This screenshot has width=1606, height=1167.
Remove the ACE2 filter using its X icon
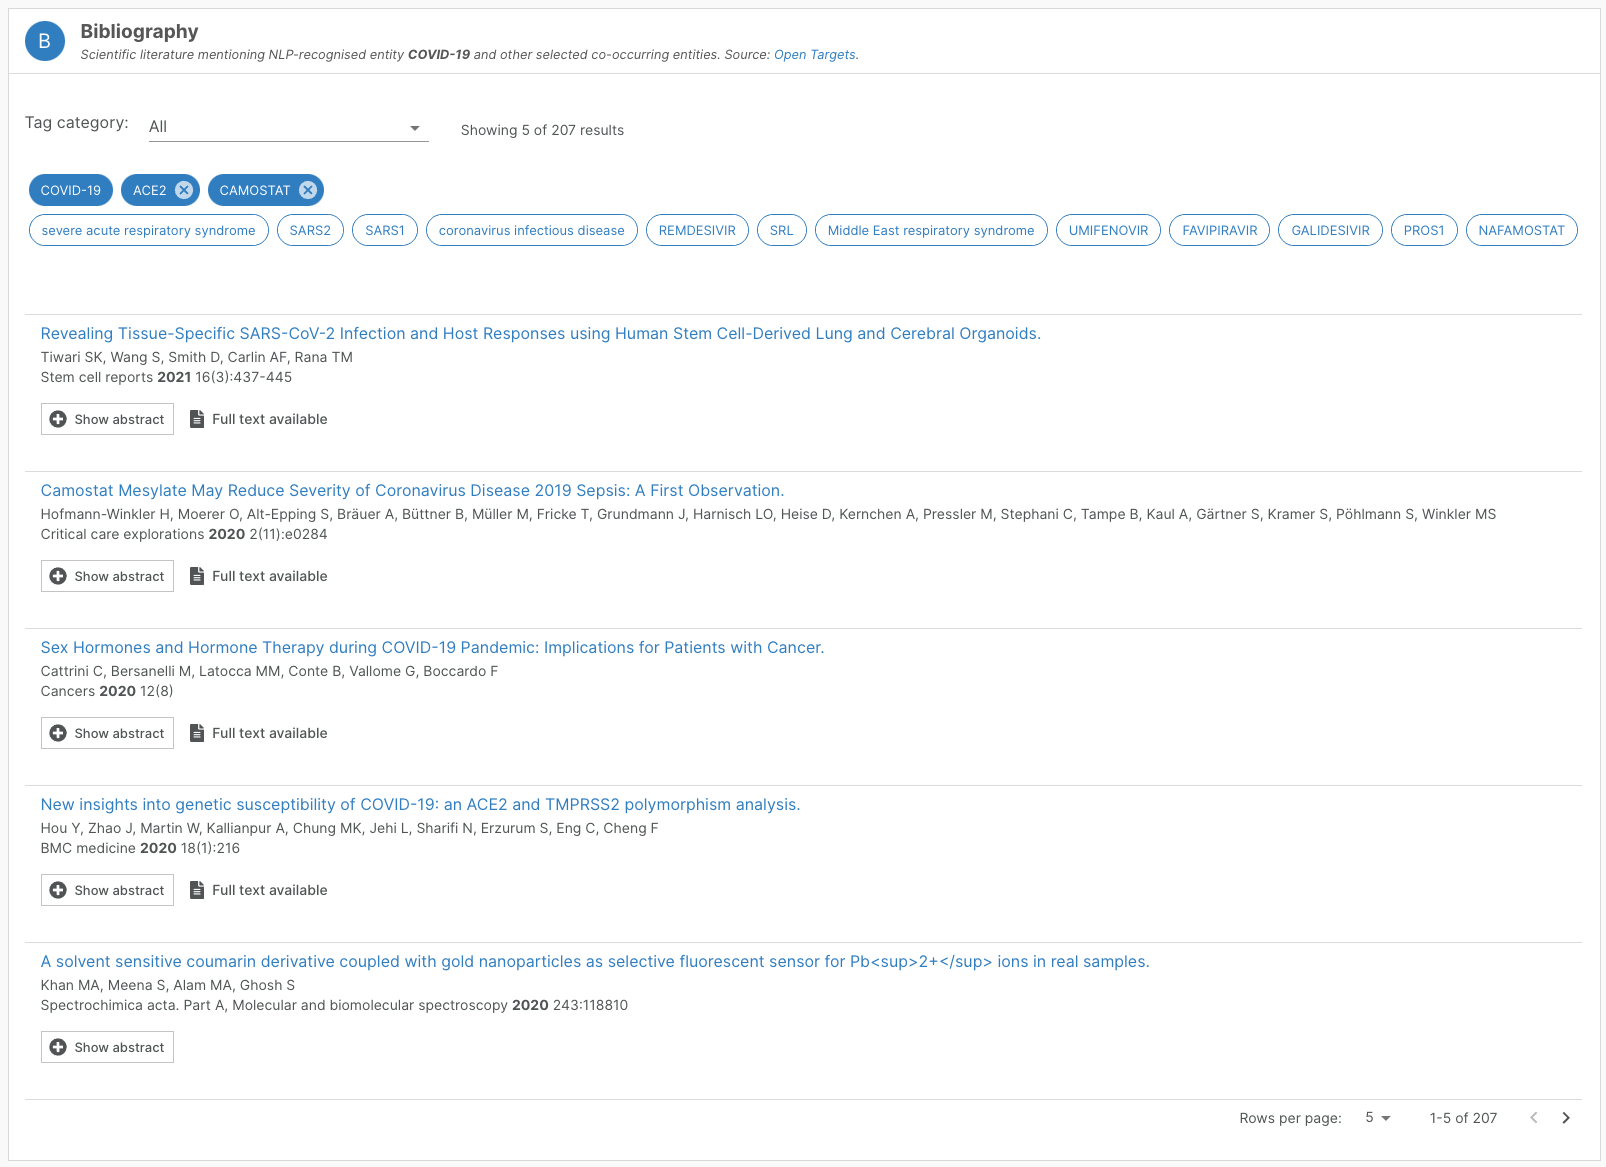point(183,190)
